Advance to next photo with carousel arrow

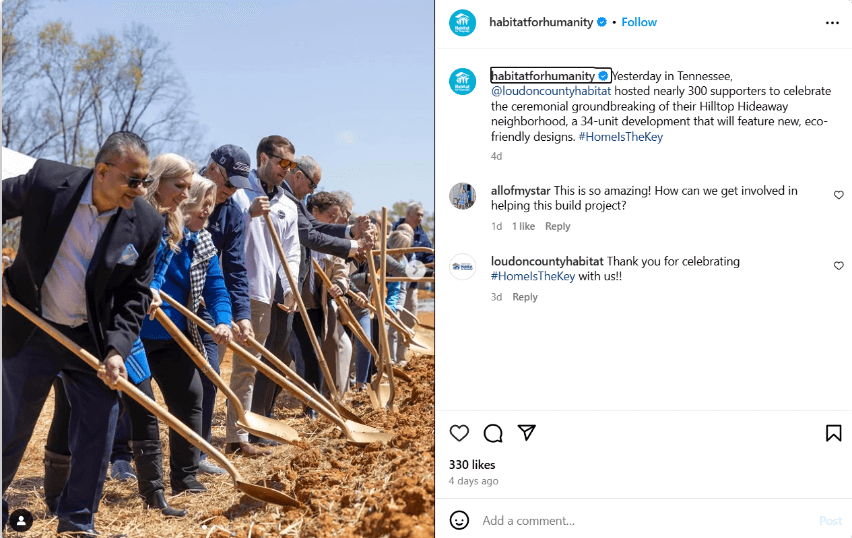tap(416, 269)
